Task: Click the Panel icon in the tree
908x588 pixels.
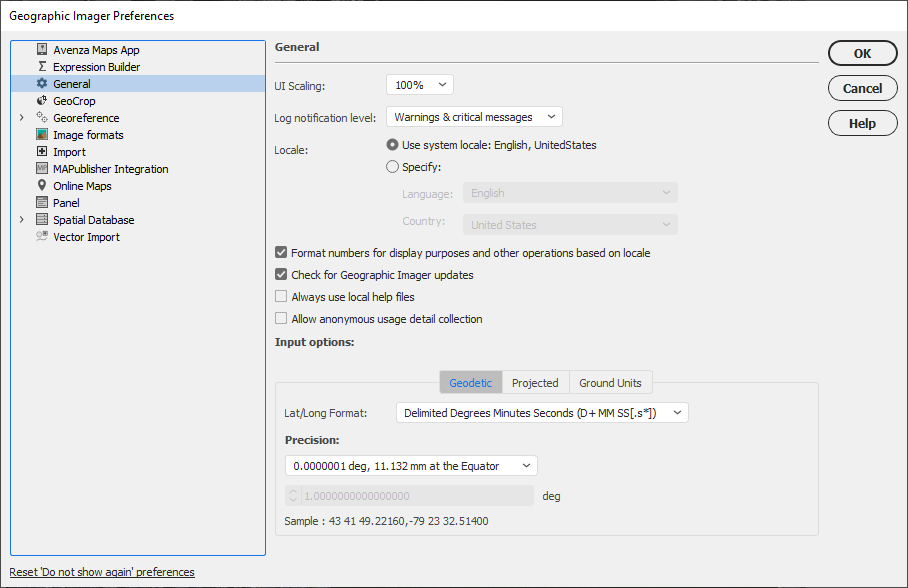Action: coord(42,202)
